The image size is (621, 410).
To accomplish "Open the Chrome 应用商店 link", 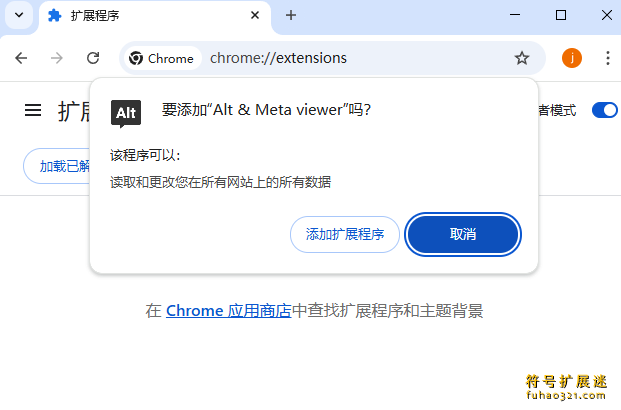I will 229,311.
